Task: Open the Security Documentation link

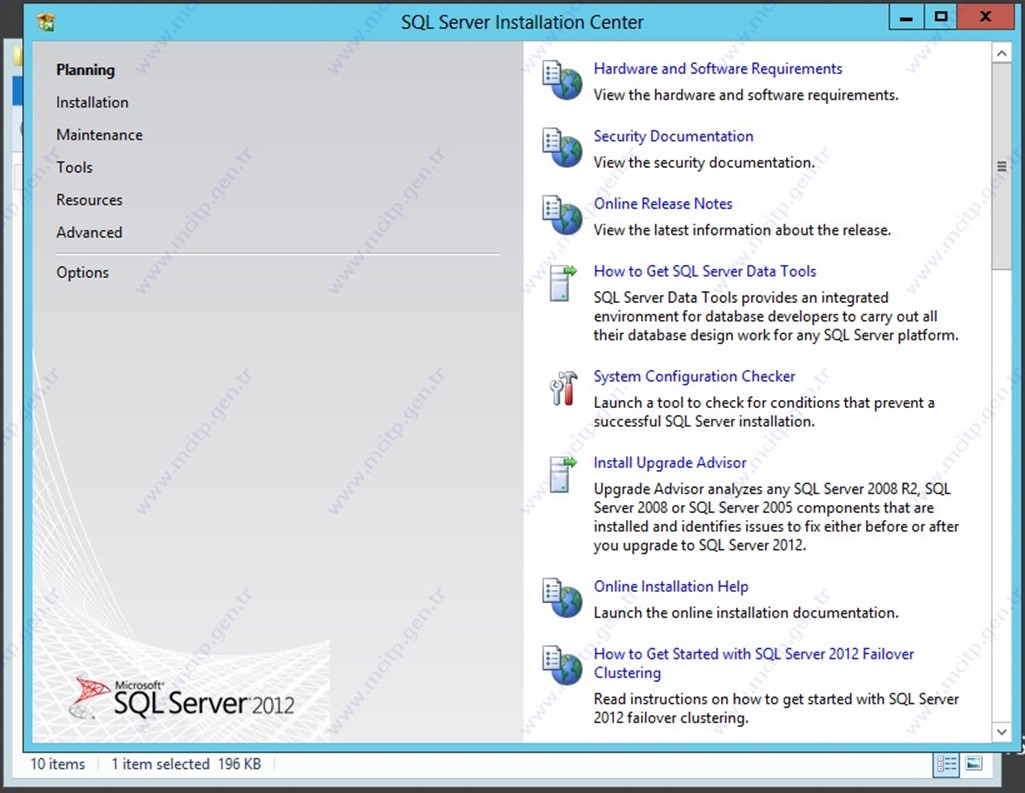Action: [673, 136]
